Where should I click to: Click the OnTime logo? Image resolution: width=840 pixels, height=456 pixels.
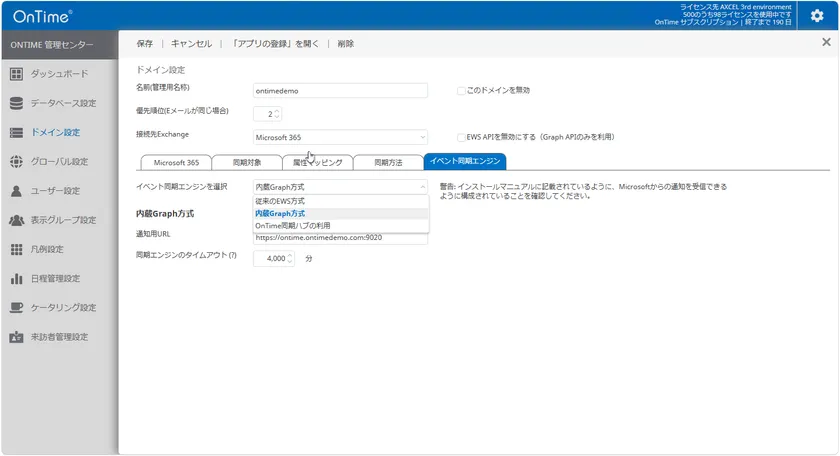pyautogui.click(x=42, y=16)
